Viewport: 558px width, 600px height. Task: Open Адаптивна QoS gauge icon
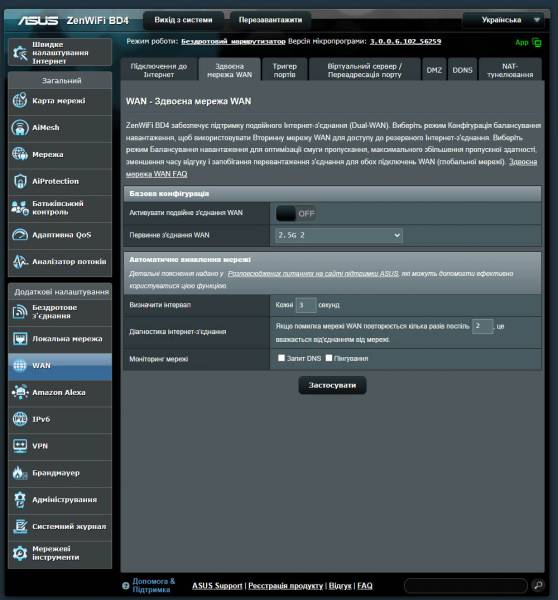(20, 235)
